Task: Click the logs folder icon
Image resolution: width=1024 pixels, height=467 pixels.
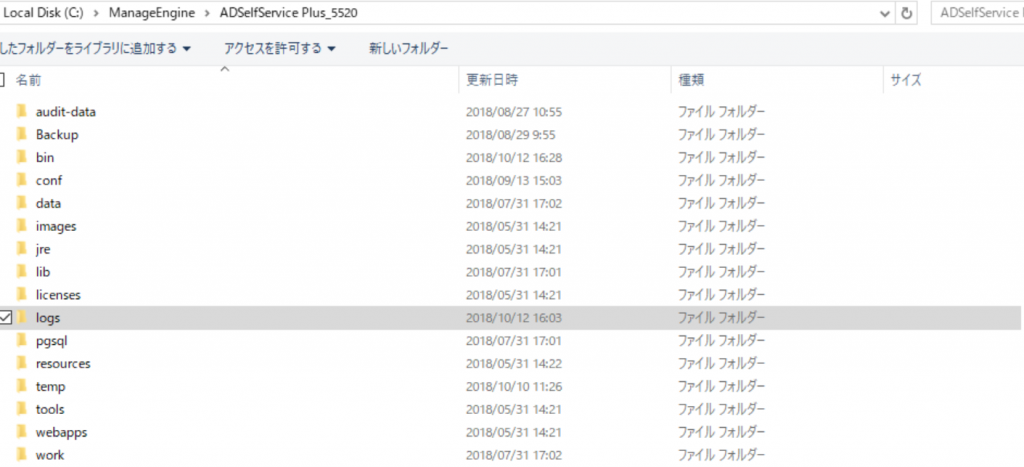Action: (22, 317)
